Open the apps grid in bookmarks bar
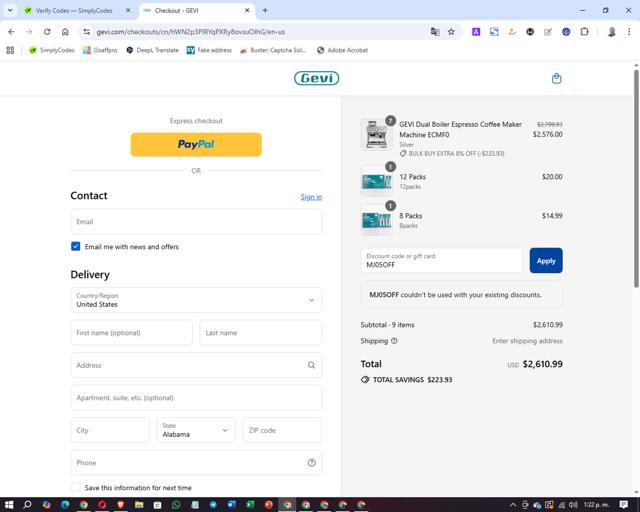The height and width of the screenshot is (512, 640). 10,50
